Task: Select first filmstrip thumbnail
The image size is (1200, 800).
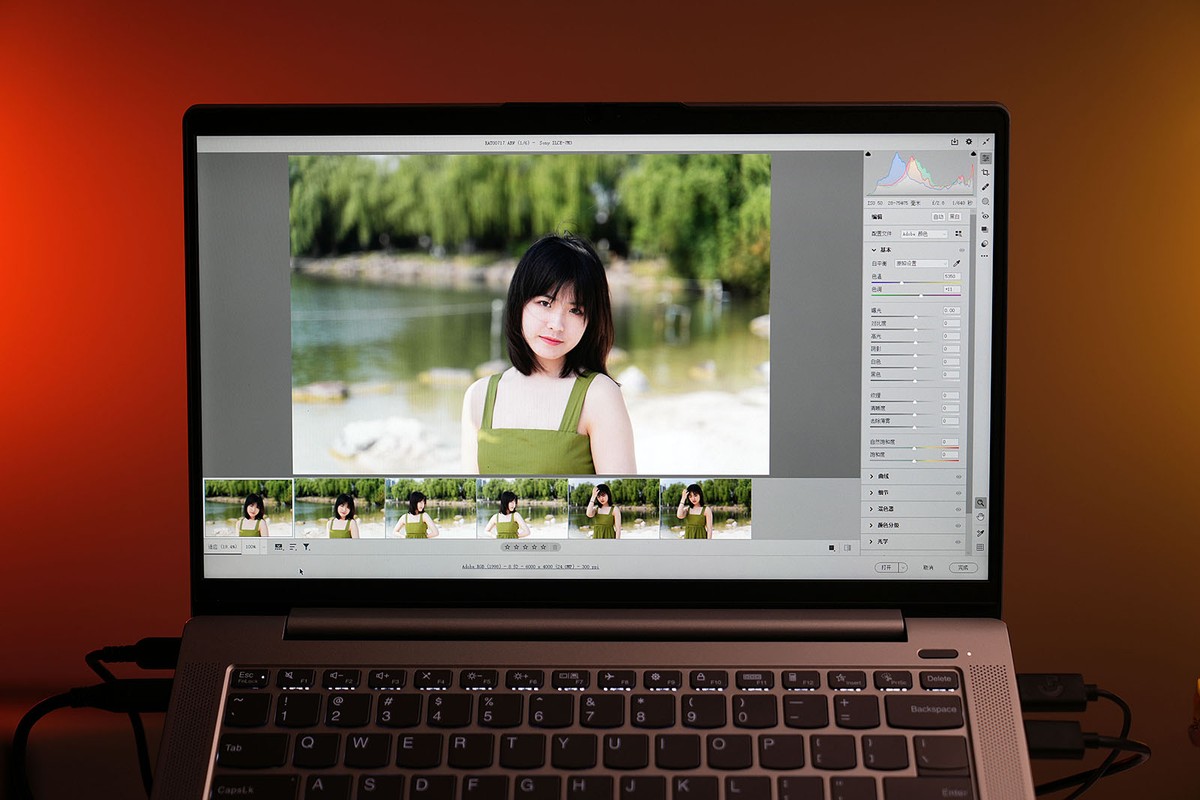Action: coord(249,508)
